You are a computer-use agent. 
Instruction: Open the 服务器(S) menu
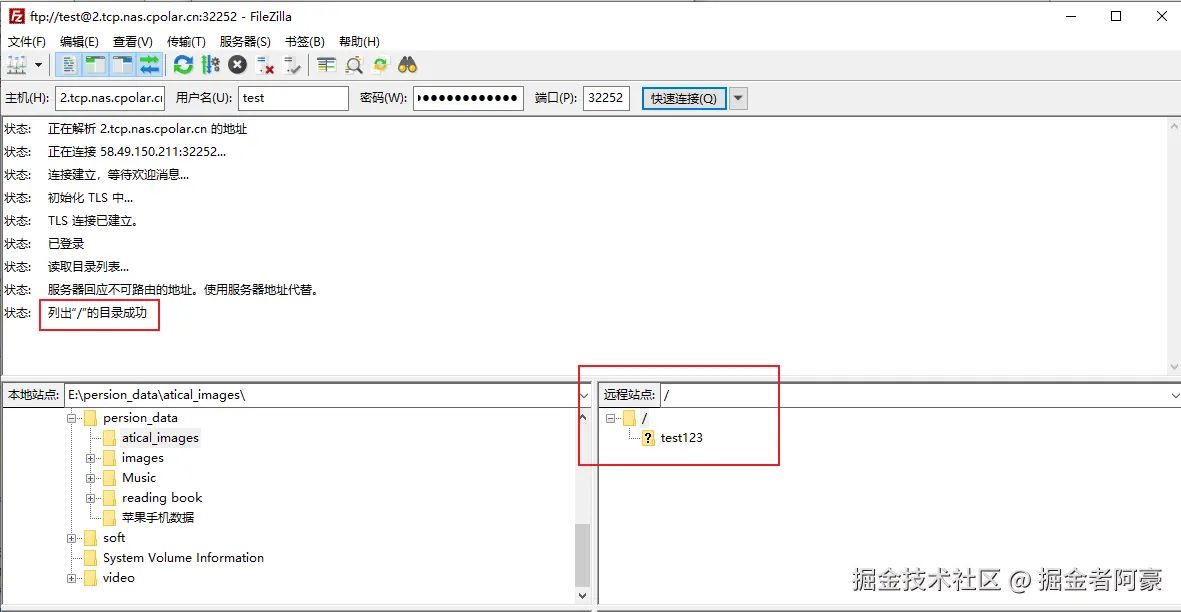click(x=245, y=41)
